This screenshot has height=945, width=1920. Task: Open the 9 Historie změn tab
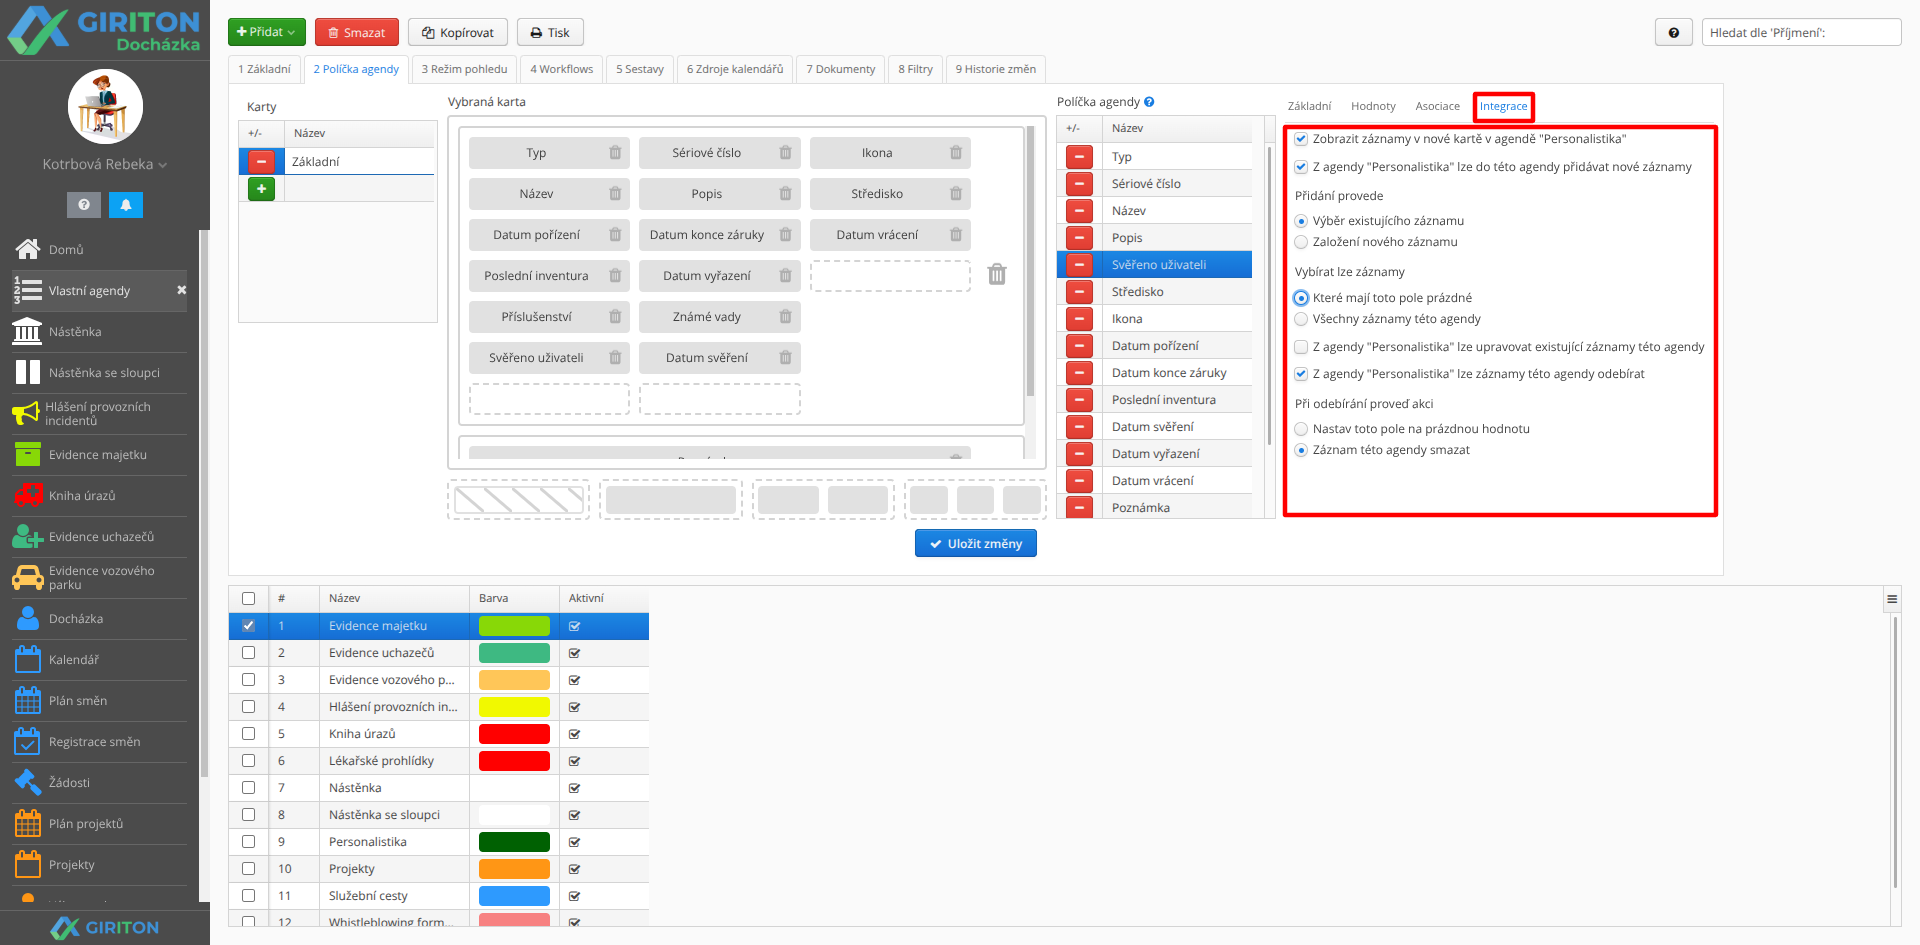pos(995,69)
